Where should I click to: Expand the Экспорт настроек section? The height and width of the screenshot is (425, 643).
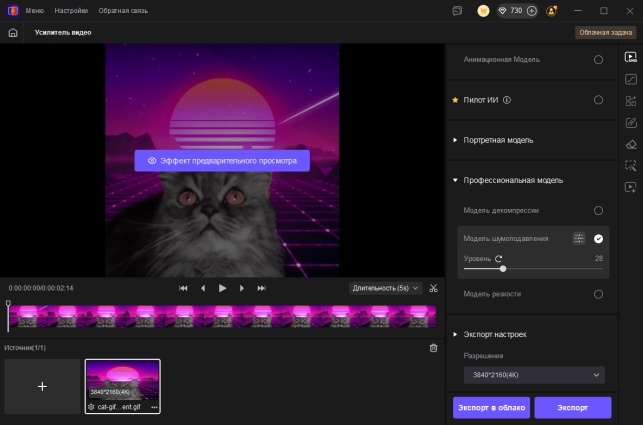[x=455, y=334]
